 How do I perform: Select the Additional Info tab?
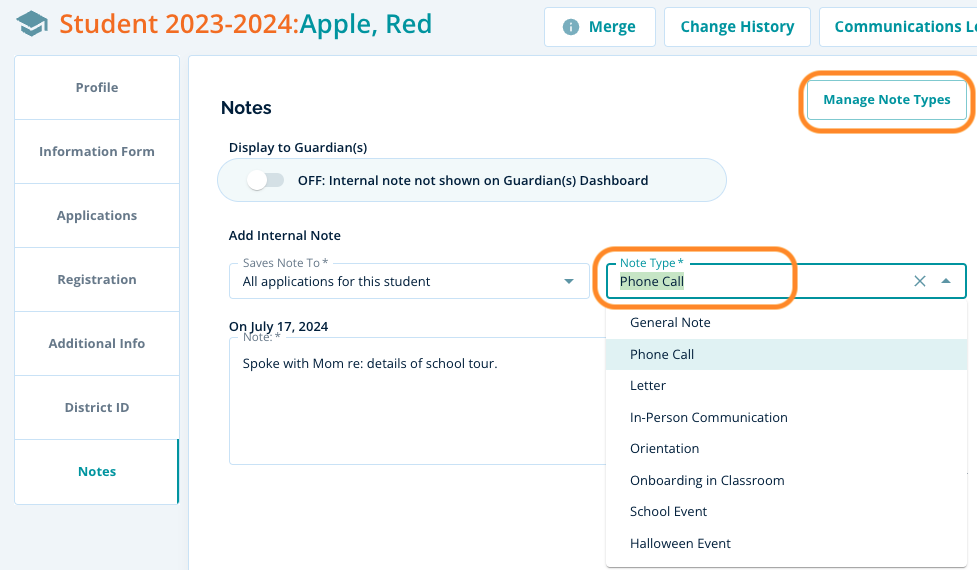(x=97, y=344)
